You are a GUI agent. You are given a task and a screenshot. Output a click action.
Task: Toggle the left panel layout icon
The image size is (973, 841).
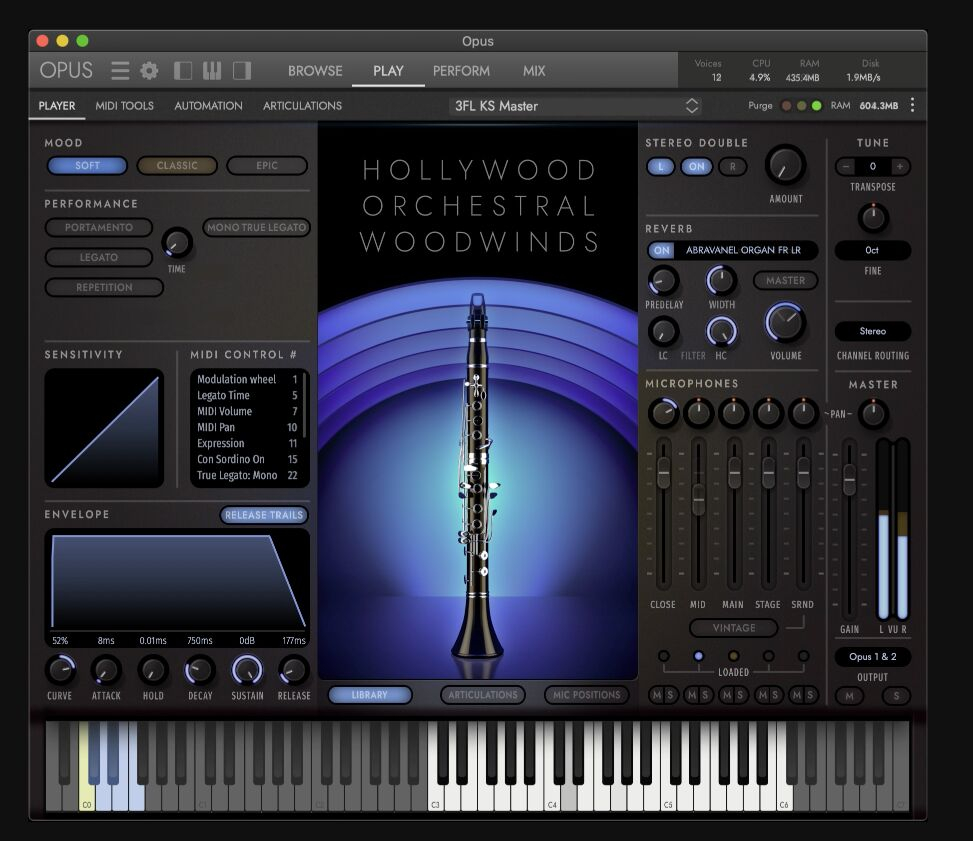click(183, 71)
